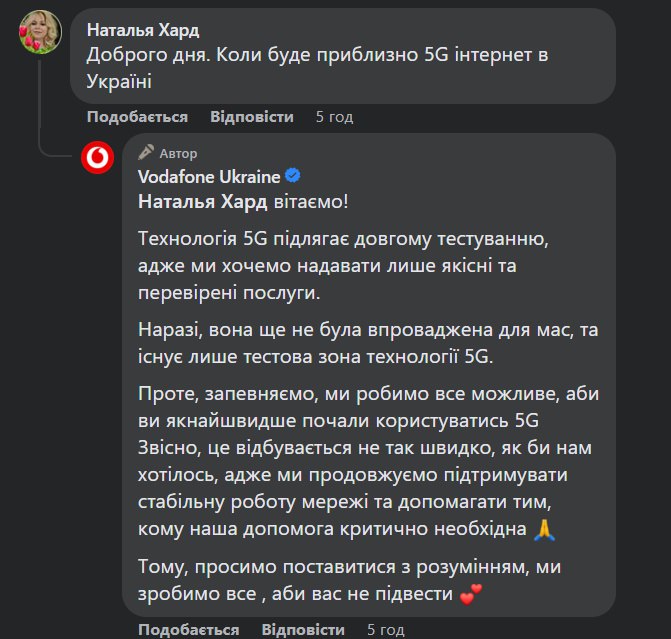This screenshot has width=671, height=639.
Task: Click the praying hands emoji
Action: click(543, 526)
